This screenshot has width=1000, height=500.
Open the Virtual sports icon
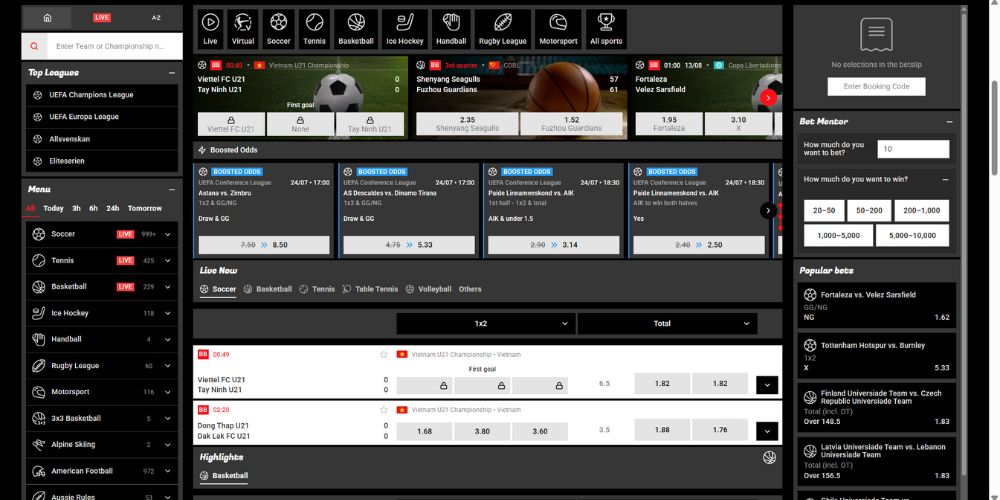[x=242, y=29]
